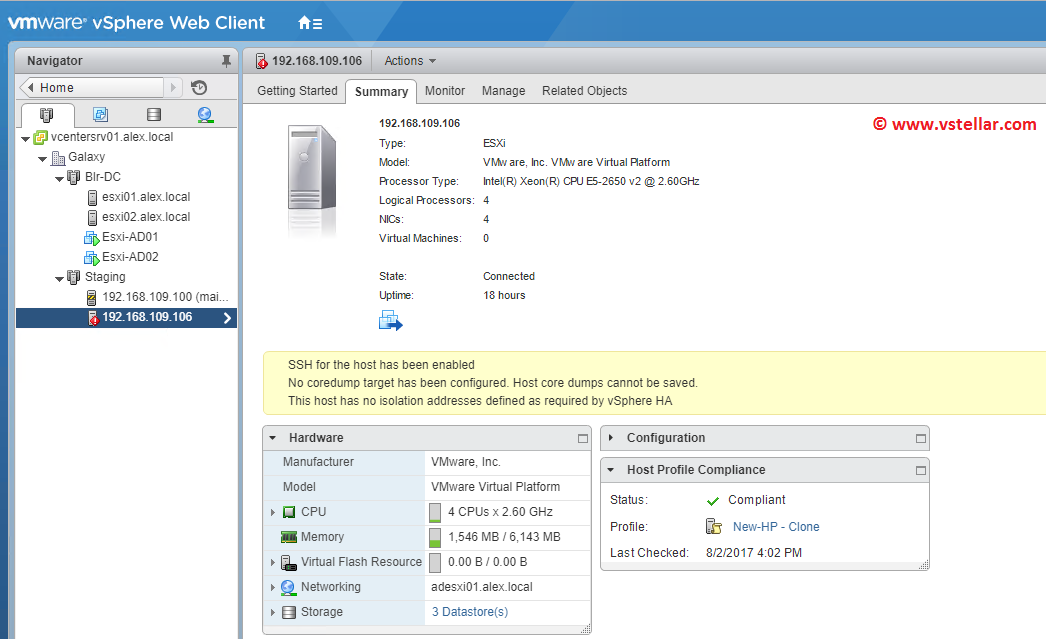Minimize the Host Profile Compliance panel

(x=921, y=470)
